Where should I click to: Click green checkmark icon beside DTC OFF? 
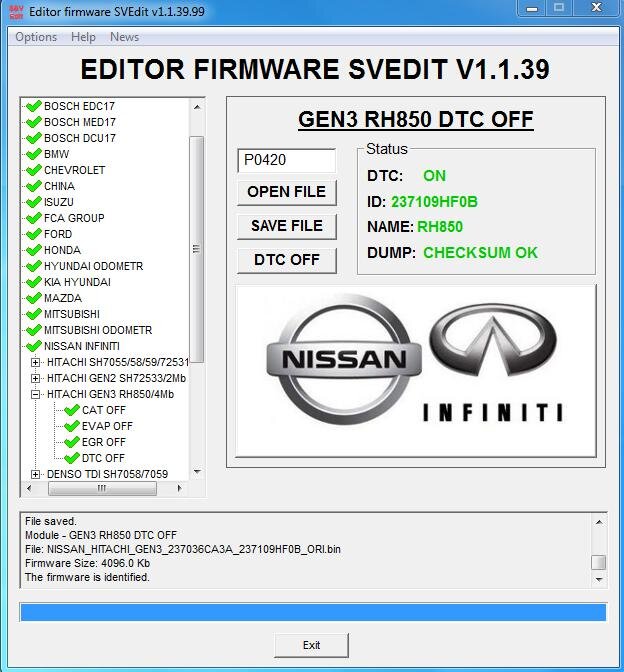pos(72,458)
